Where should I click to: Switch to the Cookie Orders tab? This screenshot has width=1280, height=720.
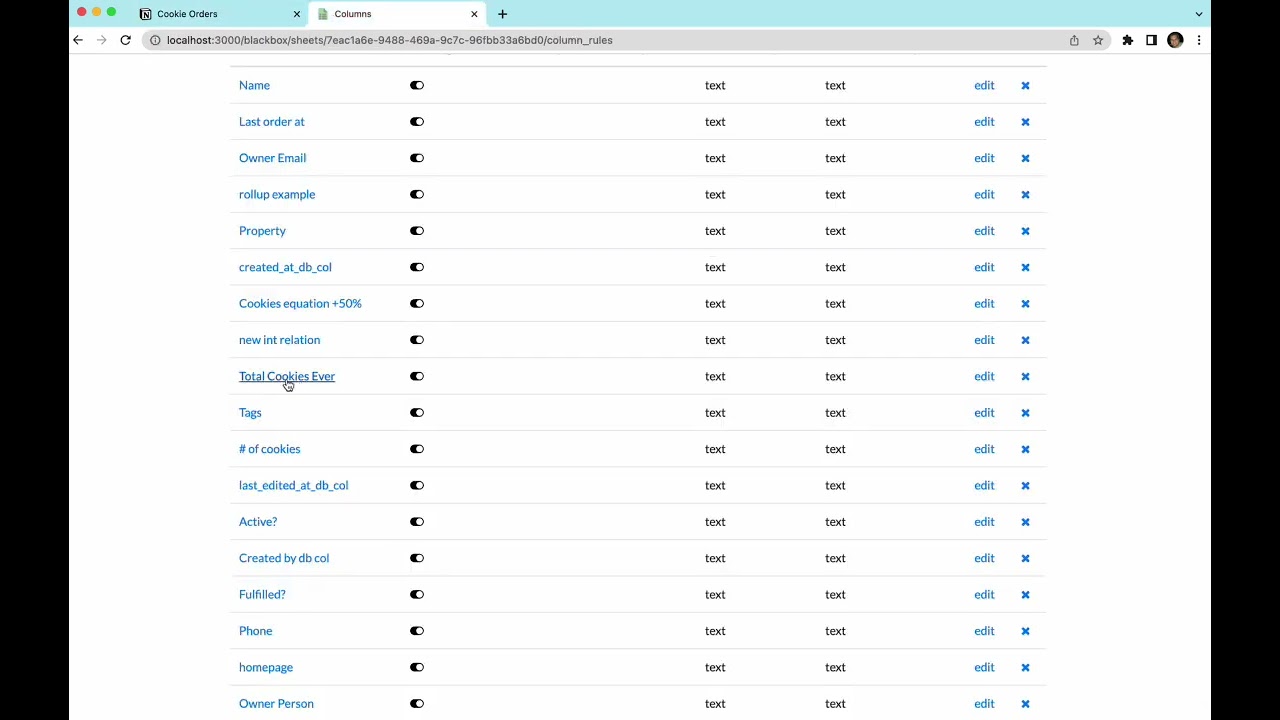(x=218, y=14)
